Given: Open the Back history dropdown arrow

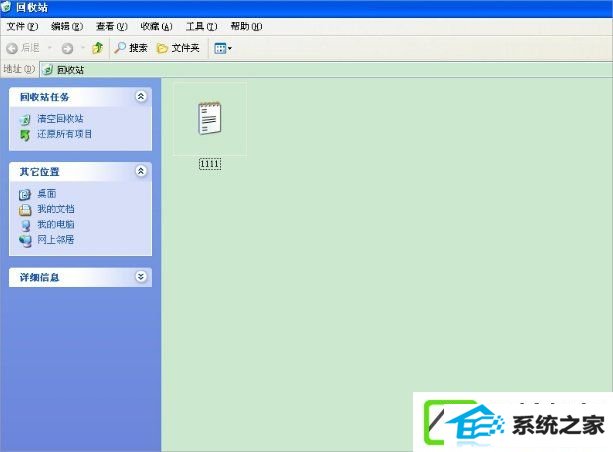Looking at the screenshot, I should 50,48.
